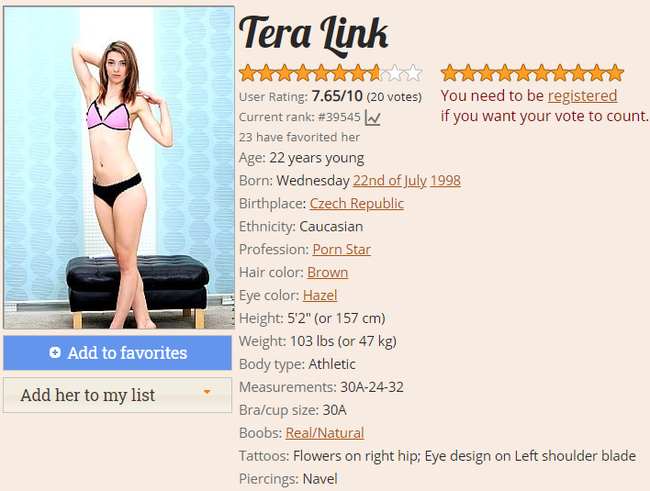Open the Real/Natural link
The image size is (650, 491).
(325, 433)
